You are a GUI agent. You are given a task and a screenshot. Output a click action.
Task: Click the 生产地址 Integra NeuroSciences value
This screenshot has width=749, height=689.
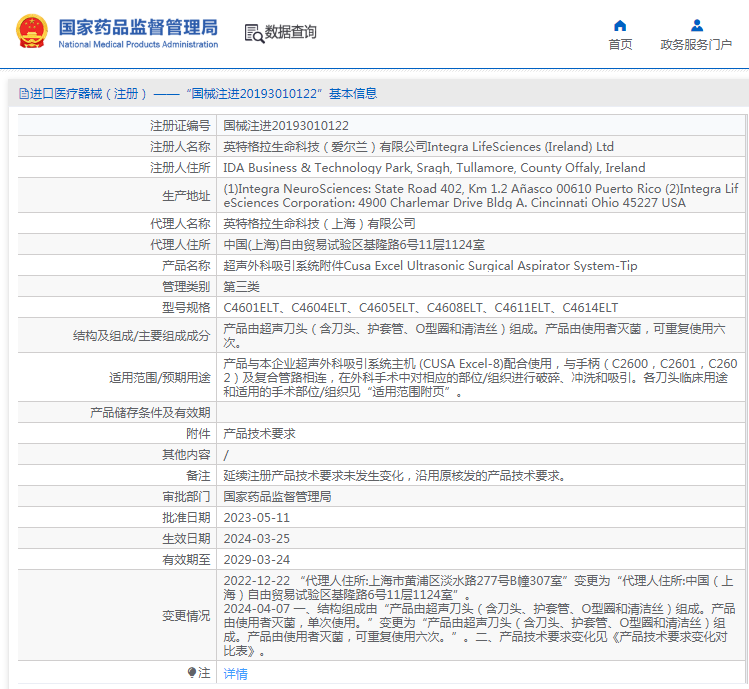(x=481, y=195)
